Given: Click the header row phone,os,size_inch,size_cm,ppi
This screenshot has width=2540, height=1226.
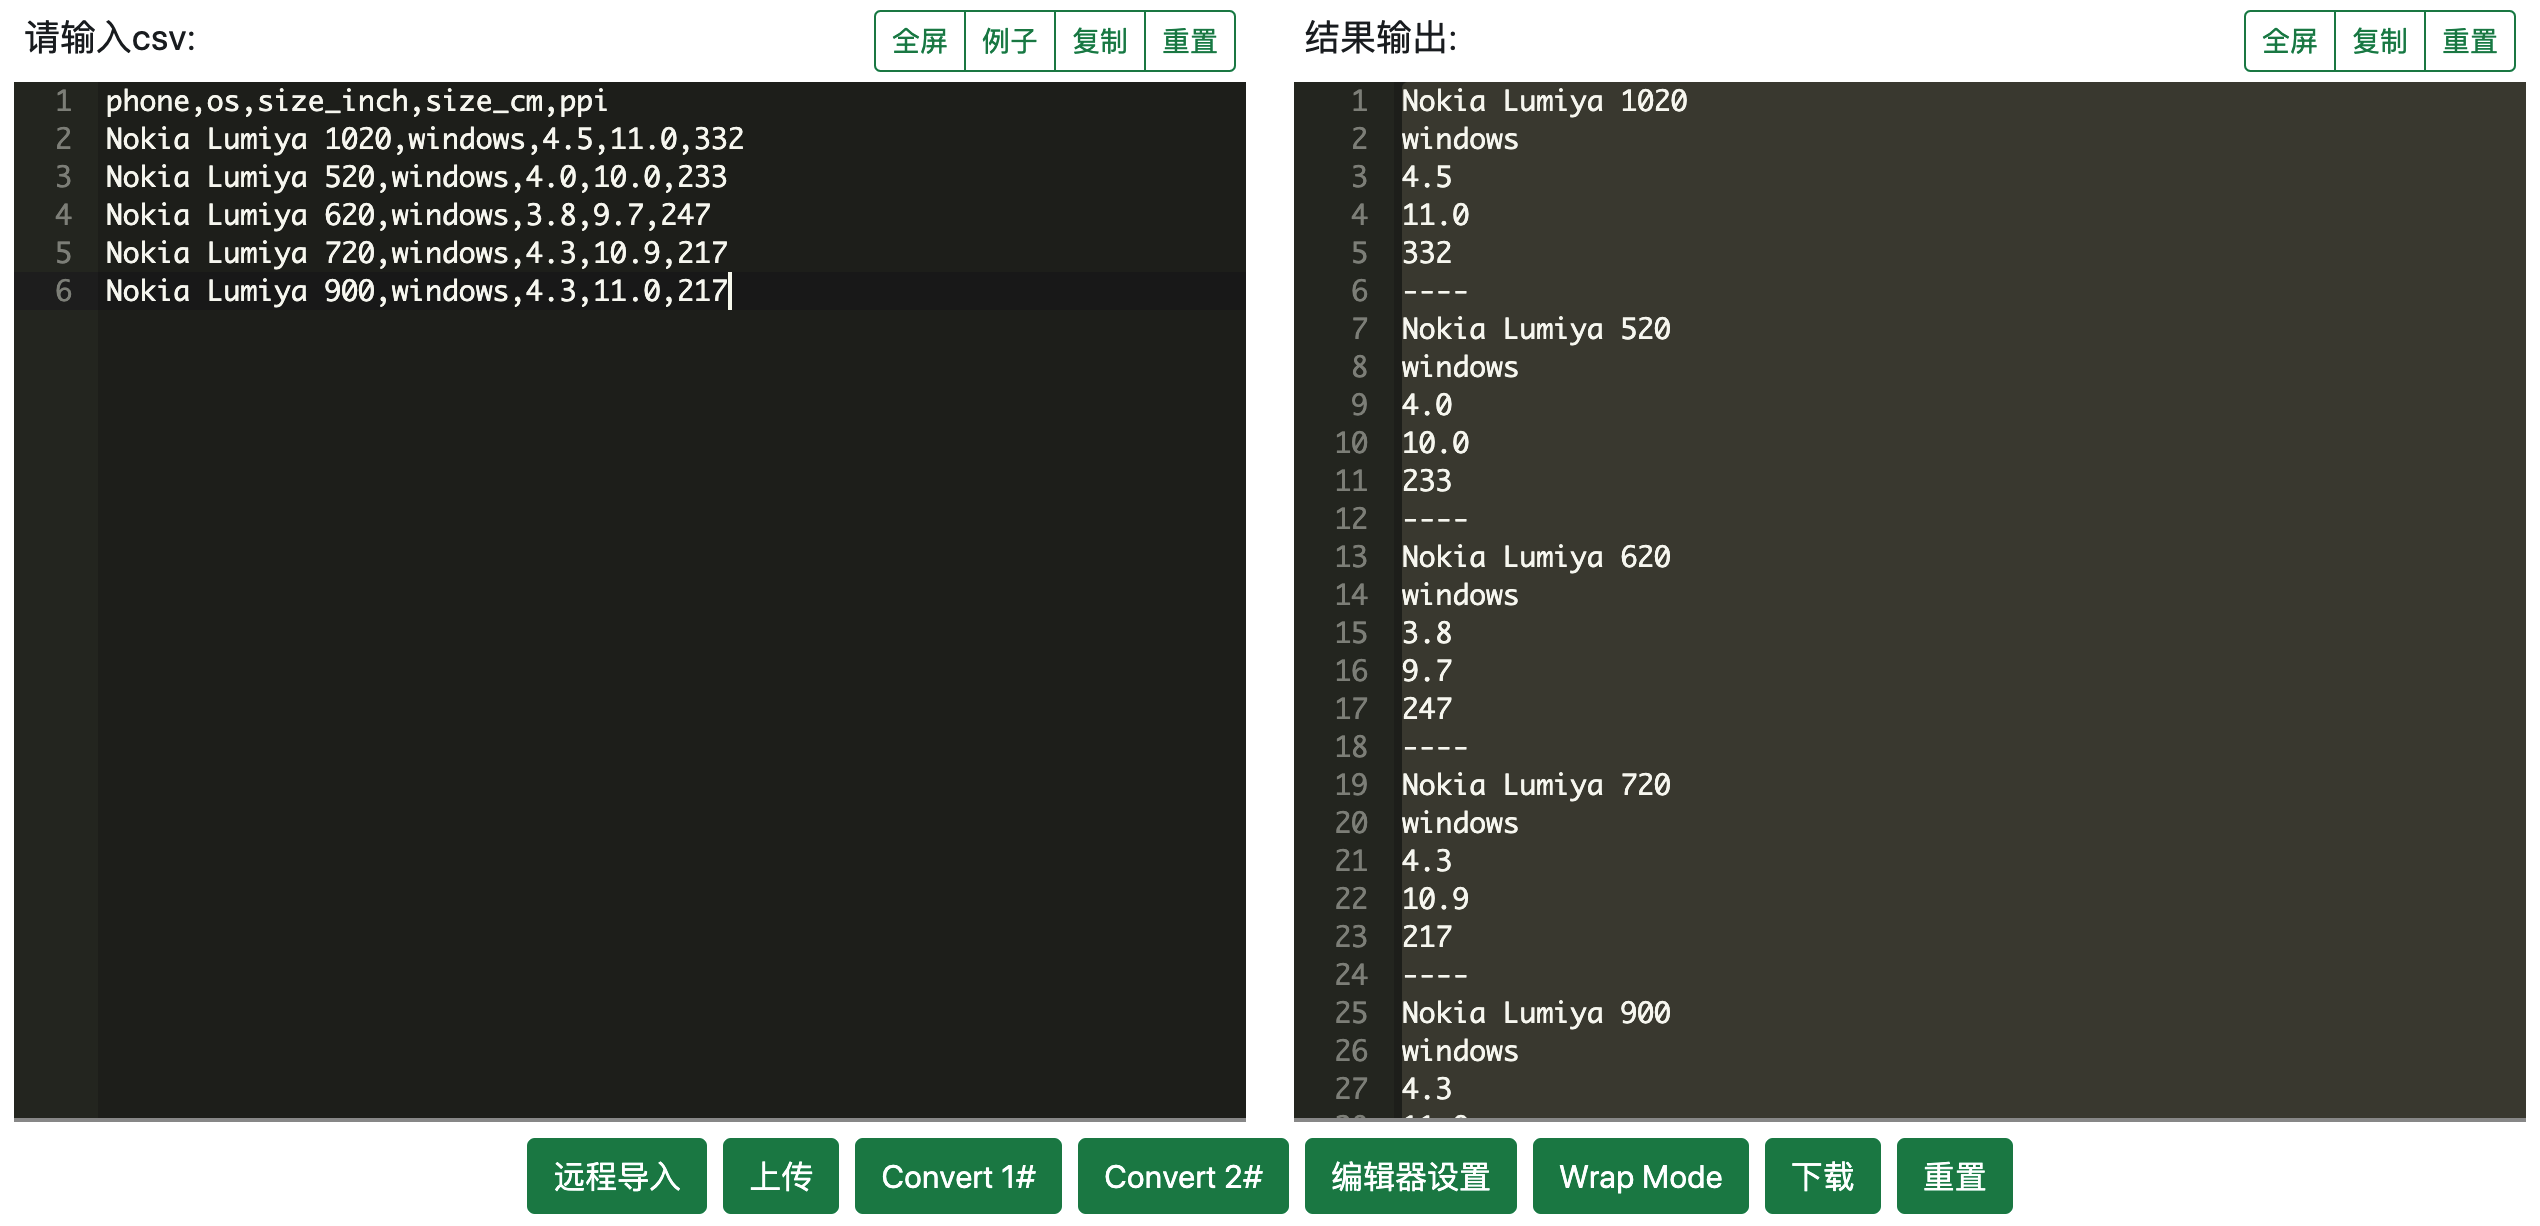Looking at the screenshot, I should 355,100.
